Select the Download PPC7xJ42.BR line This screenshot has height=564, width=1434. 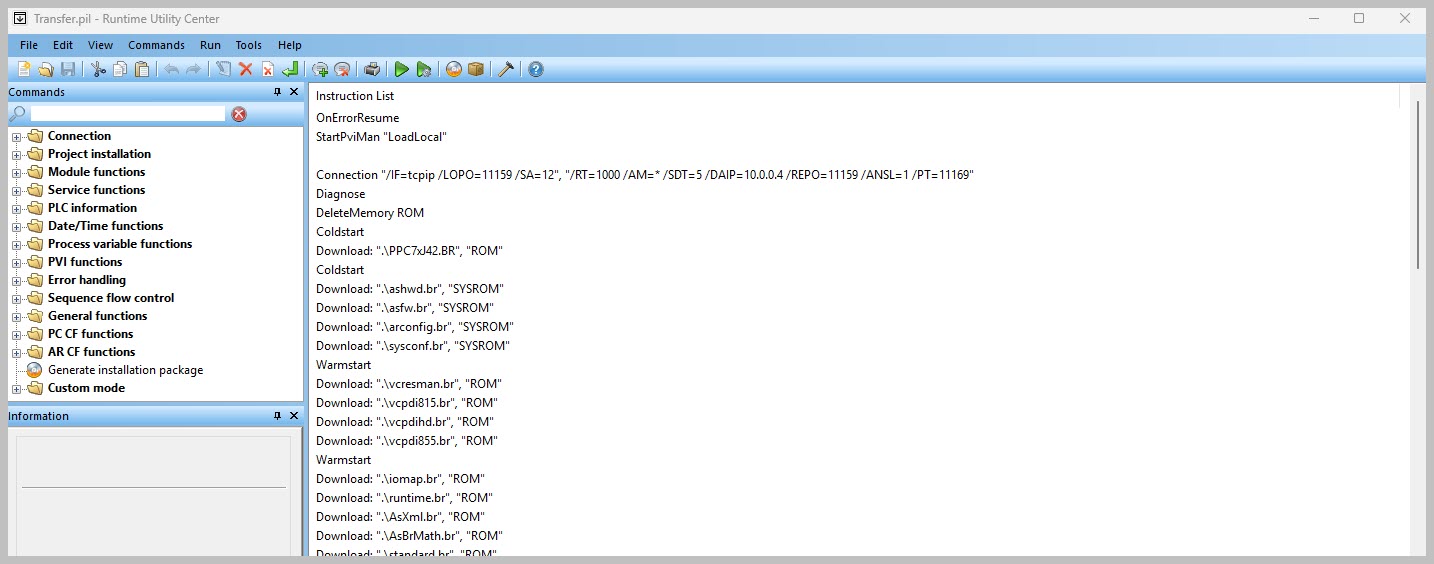click(x=409, y=251)
